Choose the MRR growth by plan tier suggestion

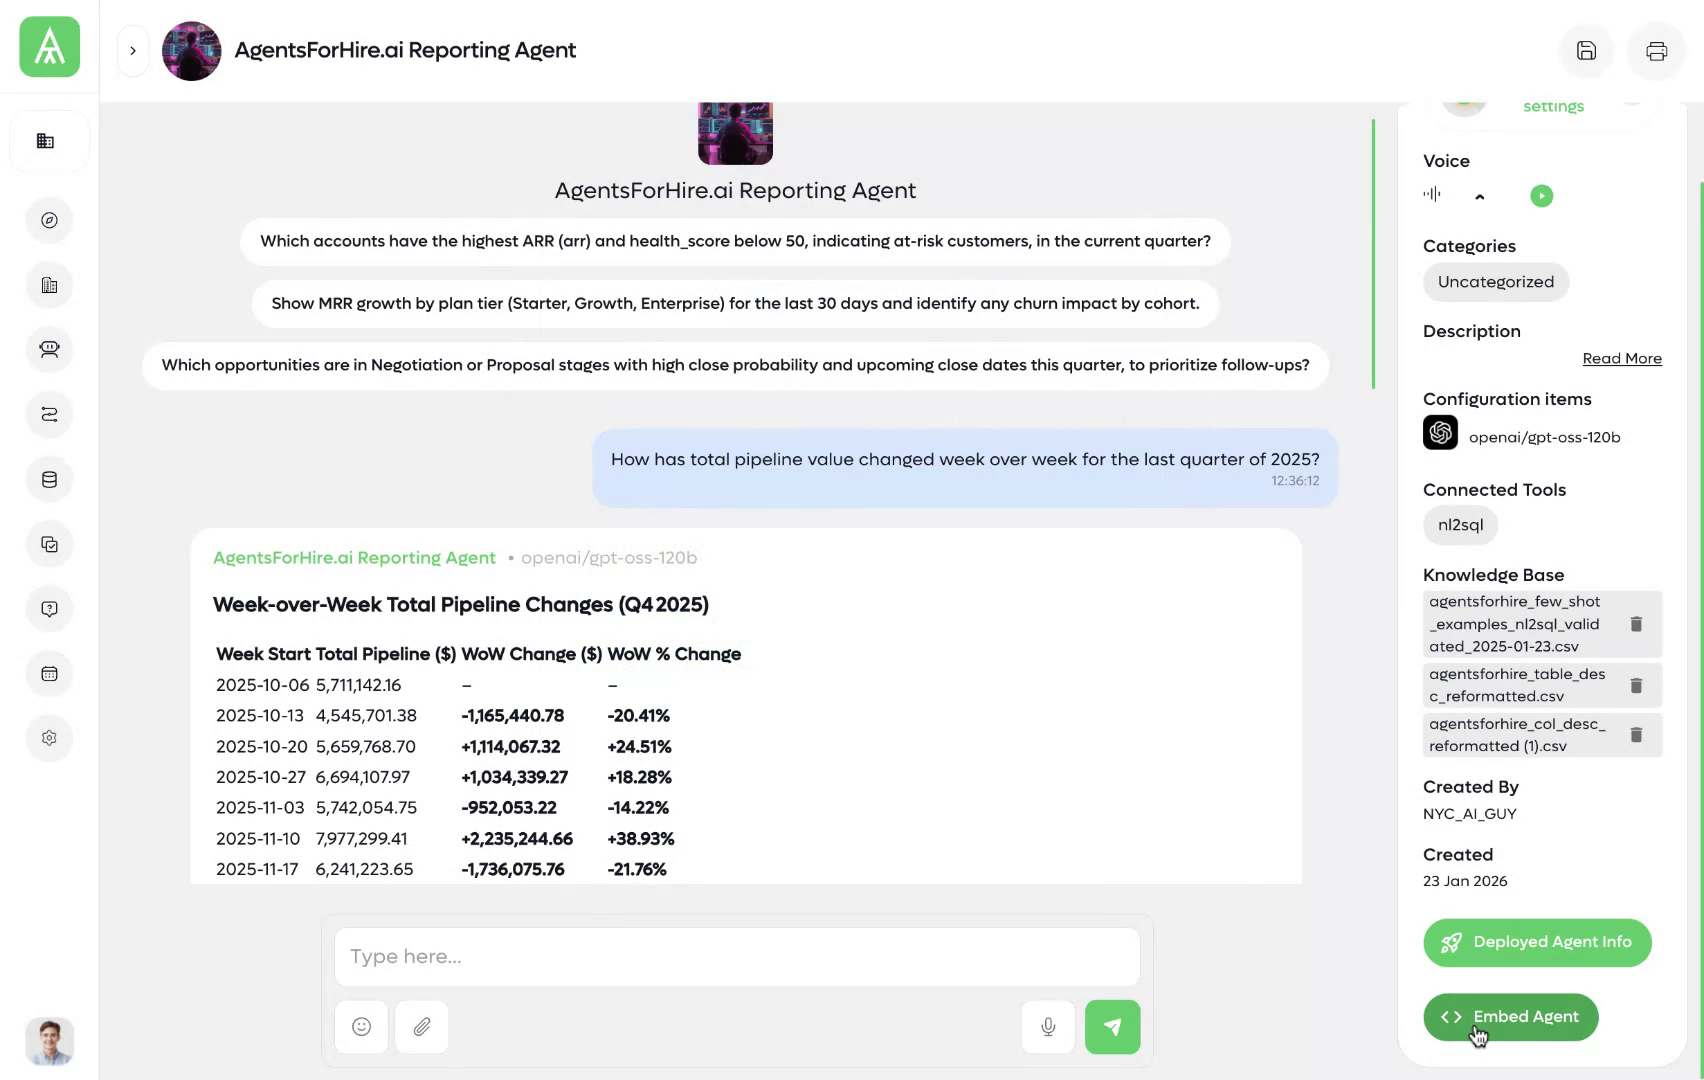tap(735, 304)
